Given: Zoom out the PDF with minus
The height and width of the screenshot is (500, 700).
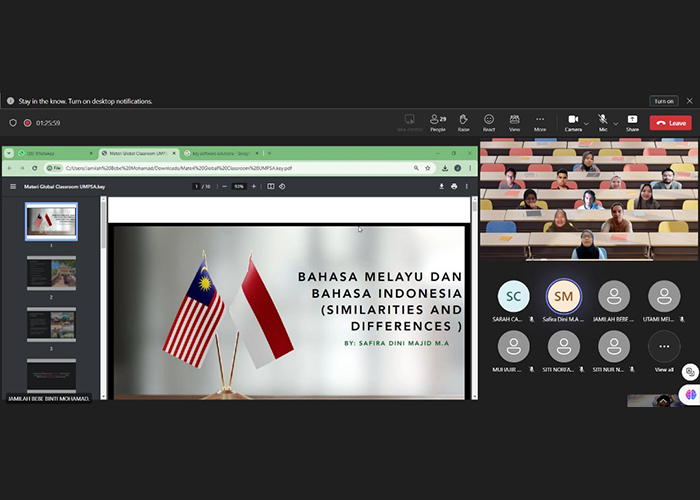Looking at the screenshot, I should [224, 186].
